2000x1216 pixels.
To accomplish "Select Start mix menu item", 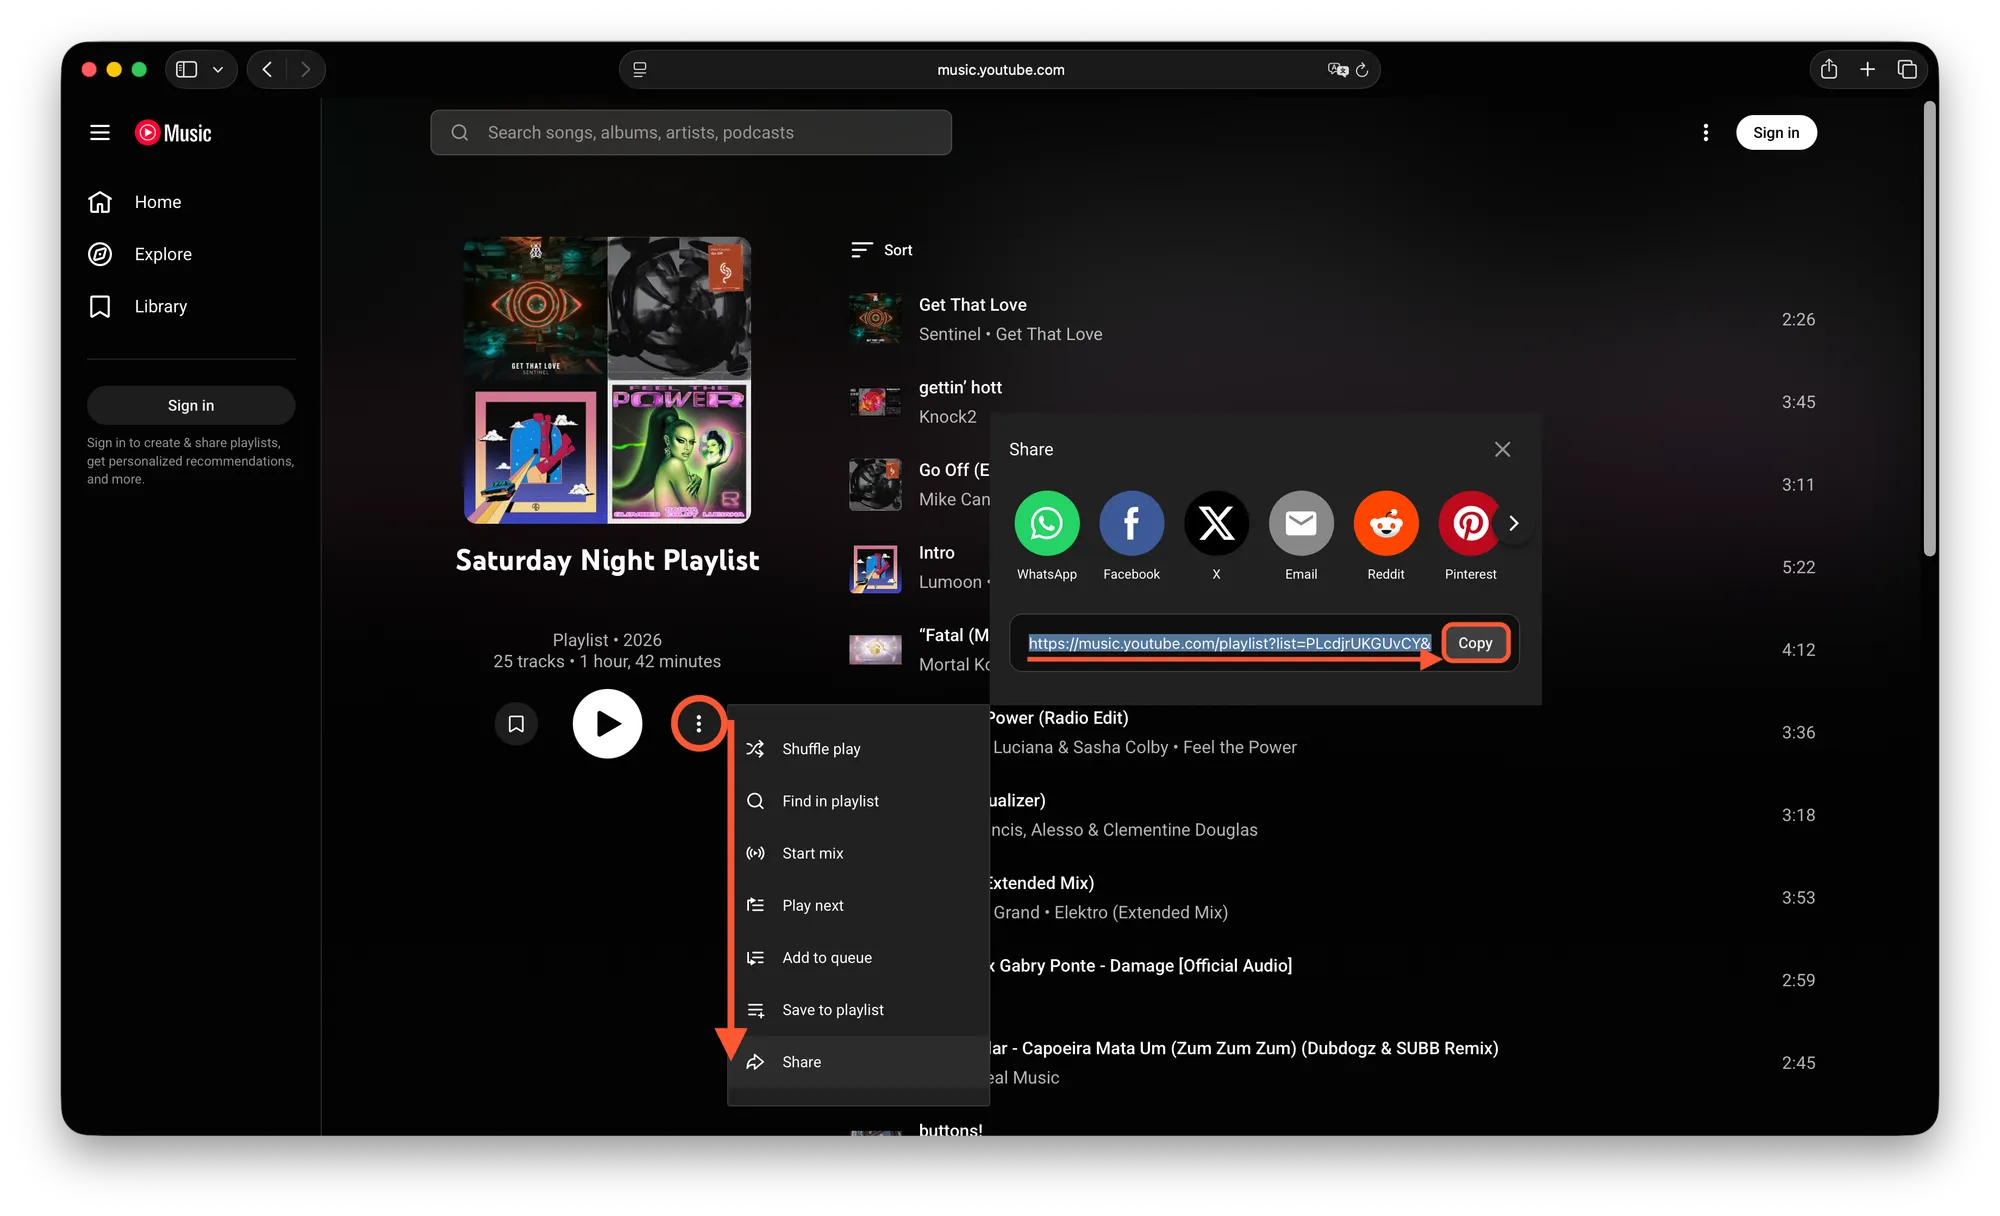I will 858,853.
